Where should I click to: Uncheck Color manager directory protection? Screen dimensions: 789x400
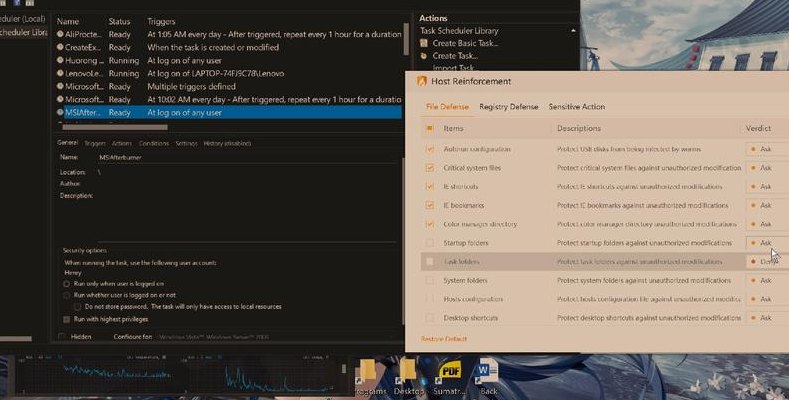click(x=429, y=224)
